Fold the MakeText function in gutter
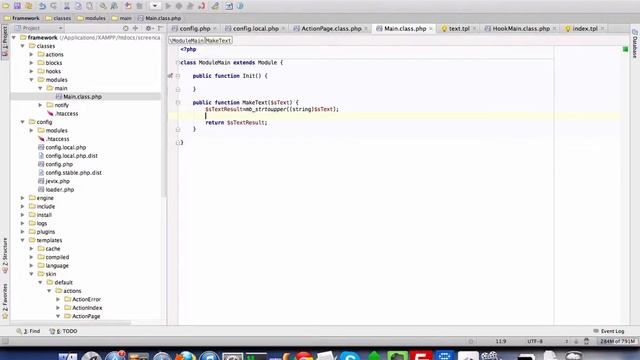 pos(178,102)
